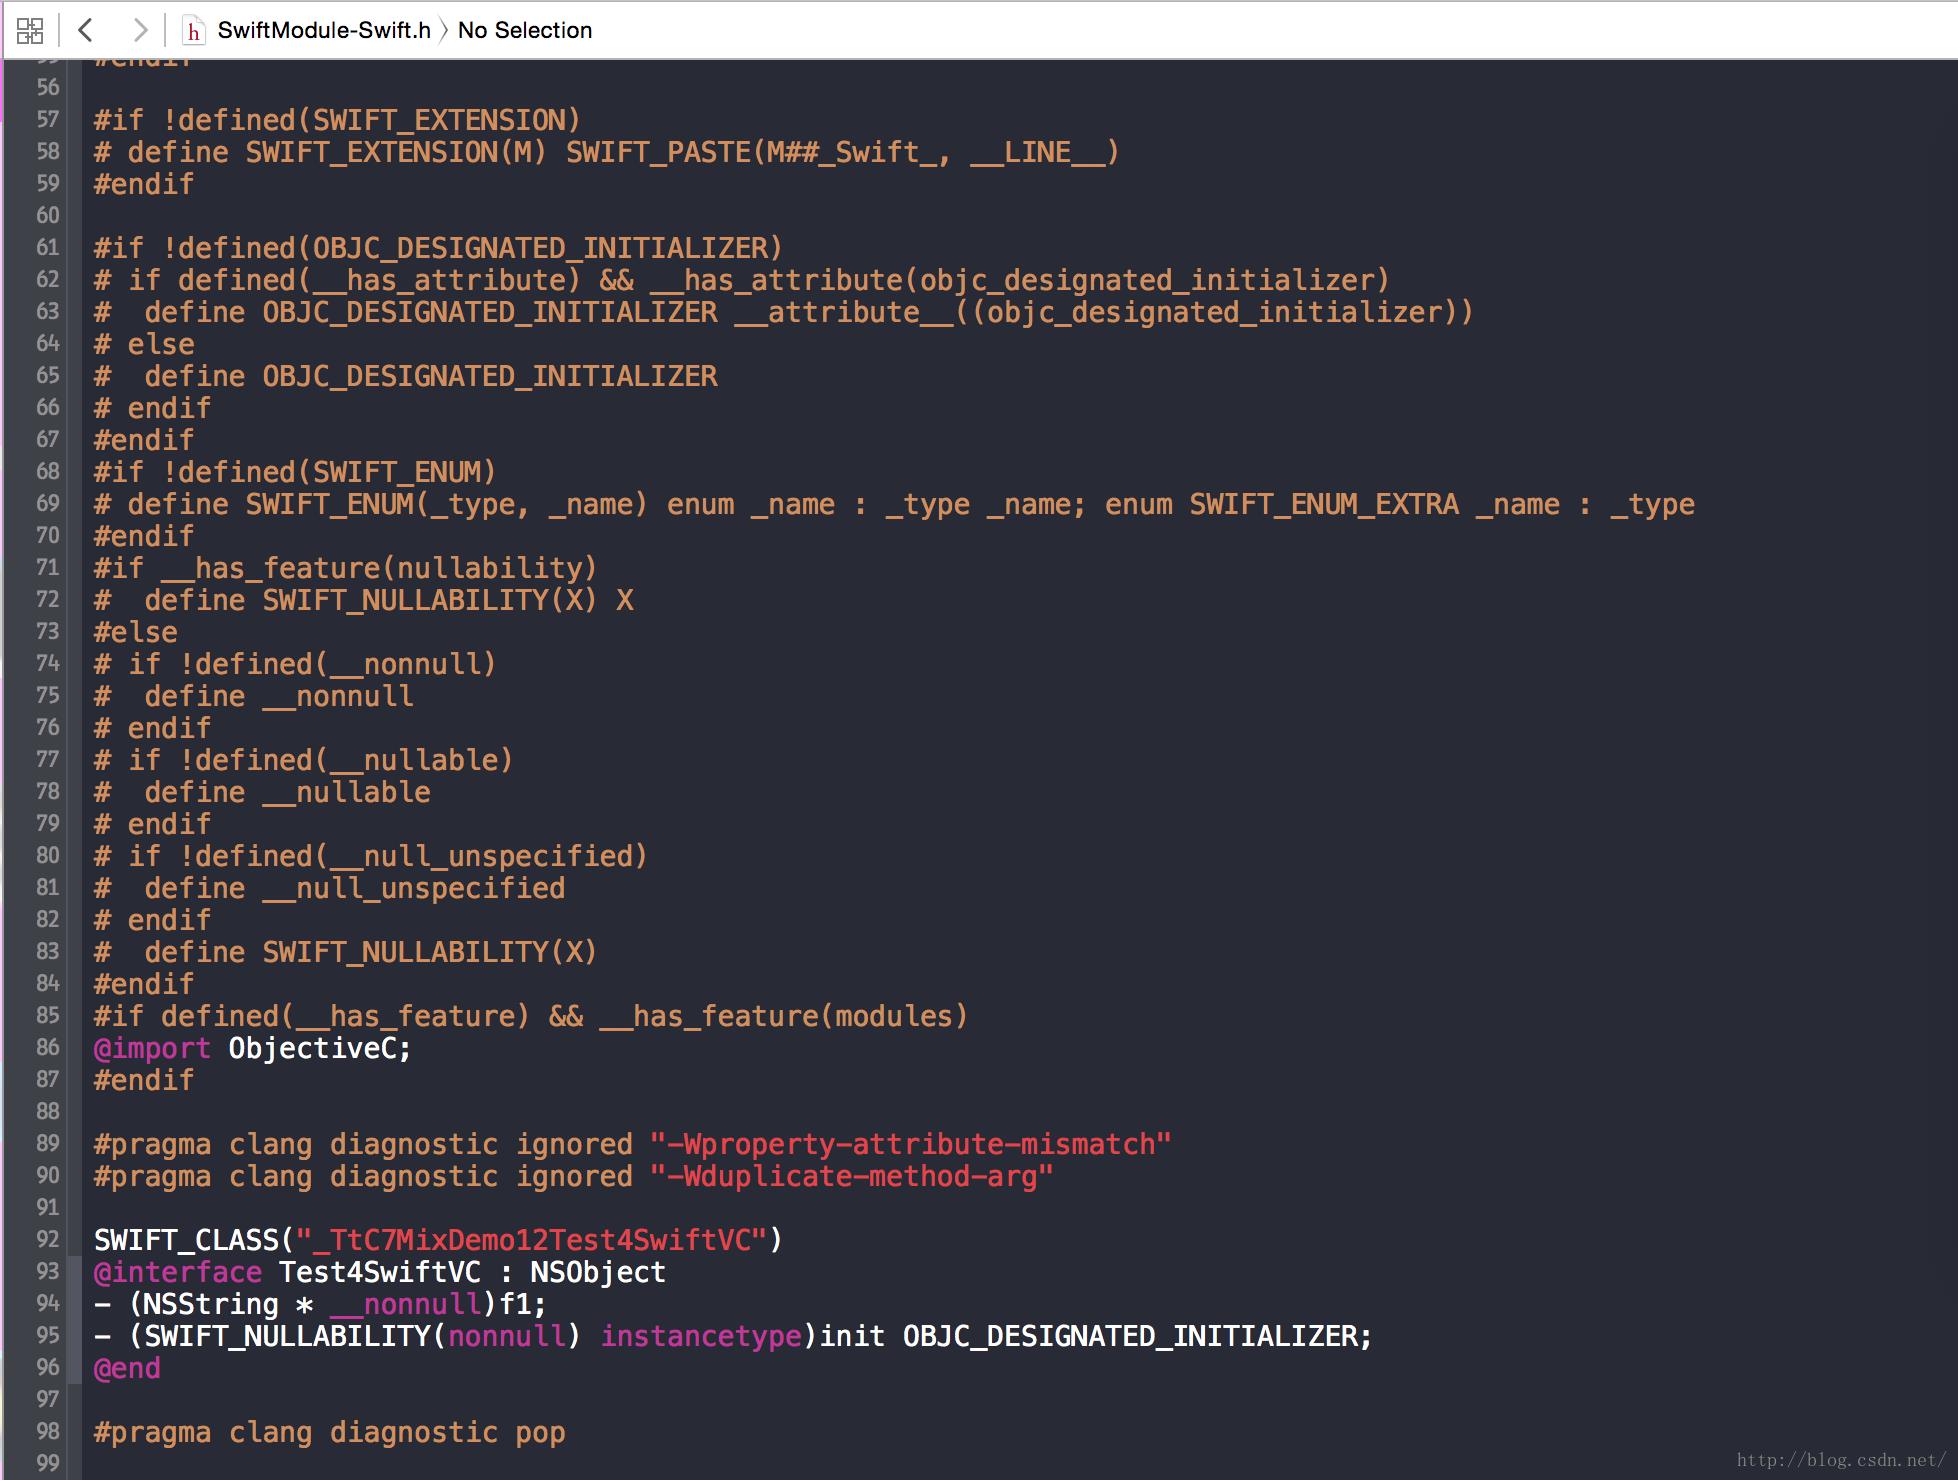Click '#endif' on line 87
Viewport: 1958px width, 1480px height.
[x=144, y=1081]
